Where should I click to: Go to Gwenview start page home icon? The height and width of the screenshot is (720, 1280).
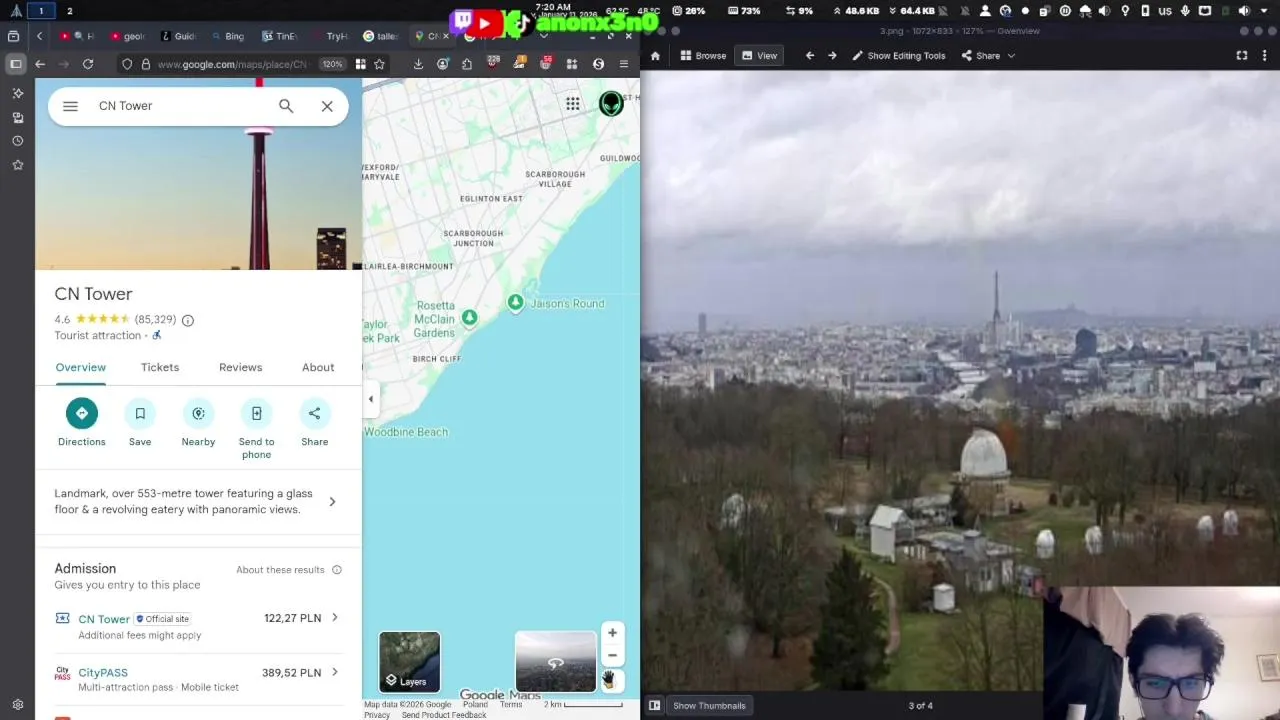655,56
